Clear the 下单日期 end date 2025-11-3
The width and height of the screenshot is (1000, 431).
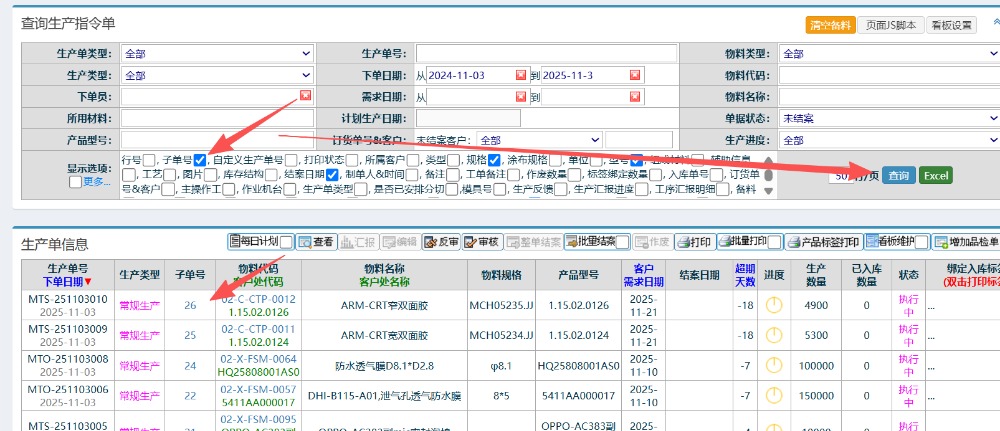[633, 75]
